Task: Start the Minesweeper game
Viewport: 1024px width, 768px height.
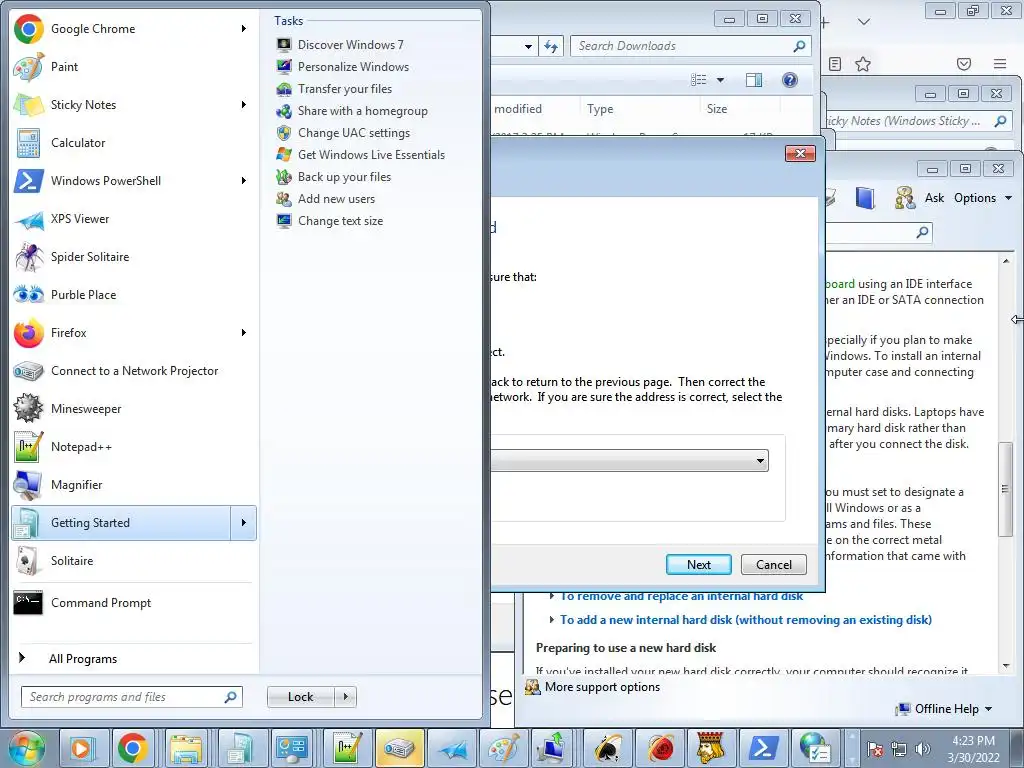Action: [x=134, y=409]
